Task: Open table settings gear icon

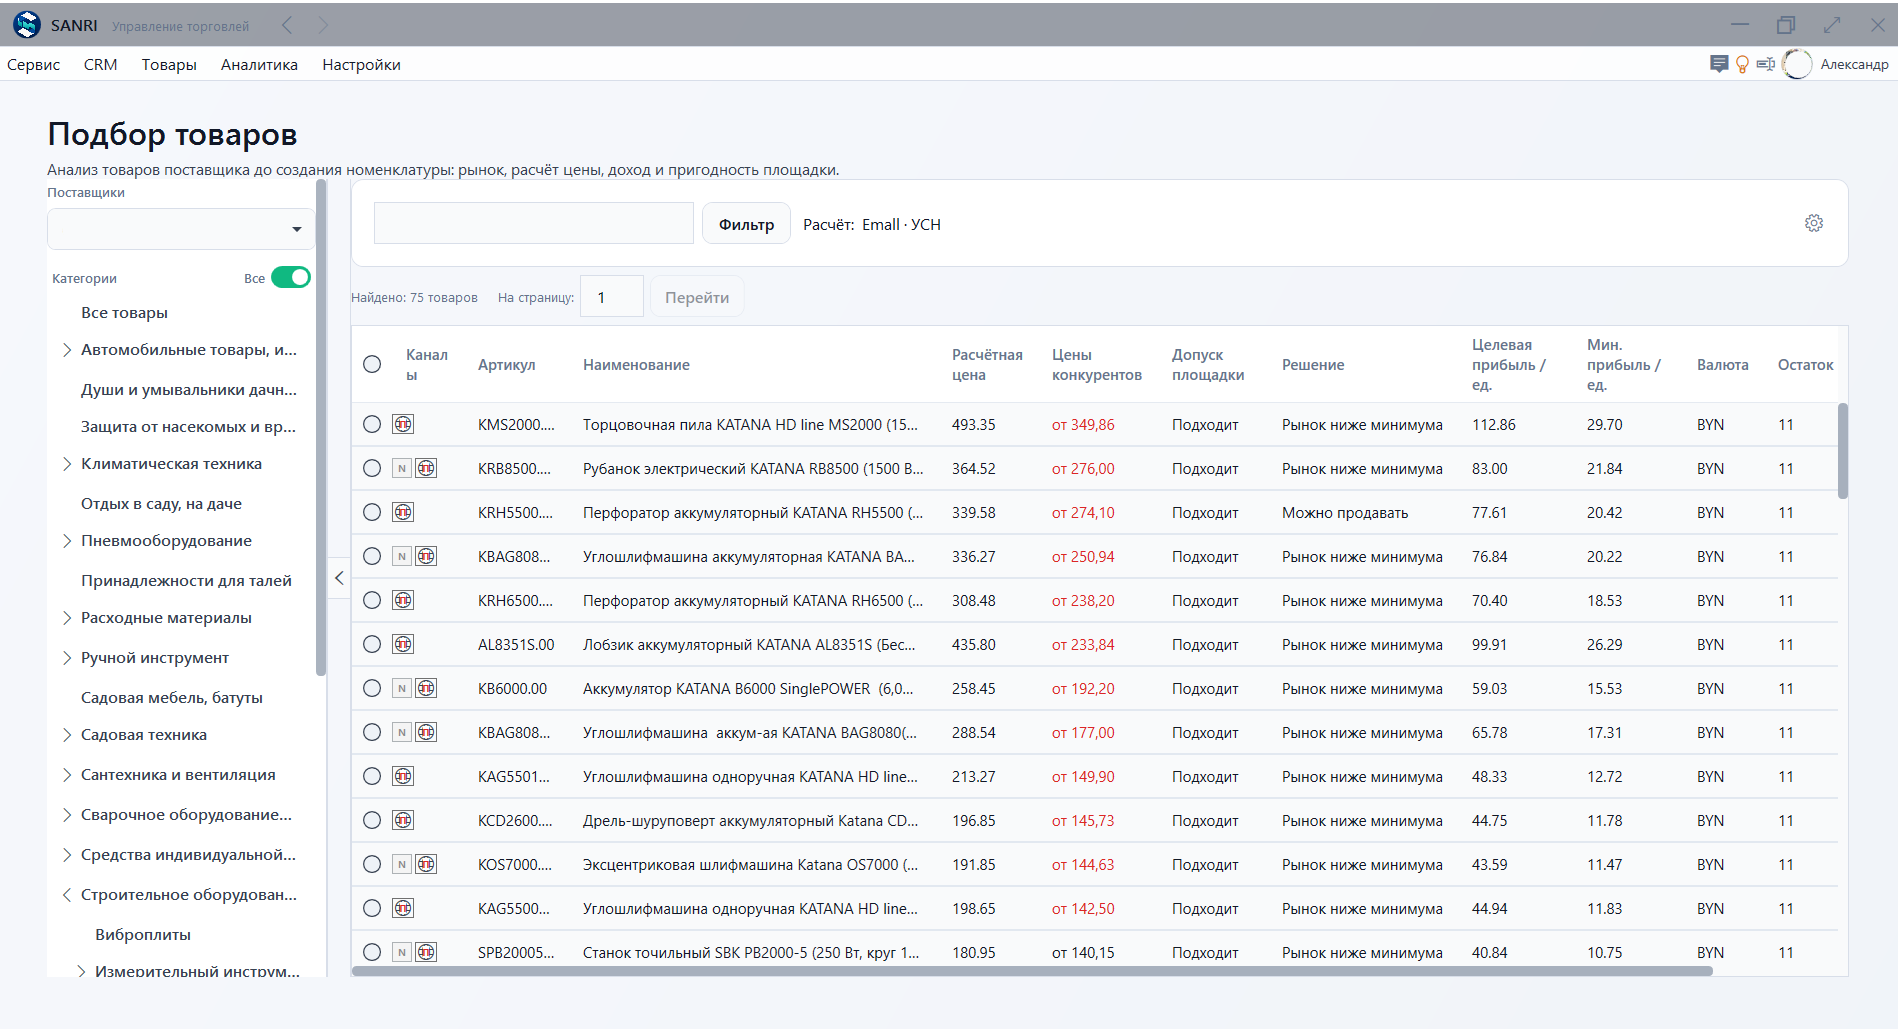Action: coord(1814,223)
